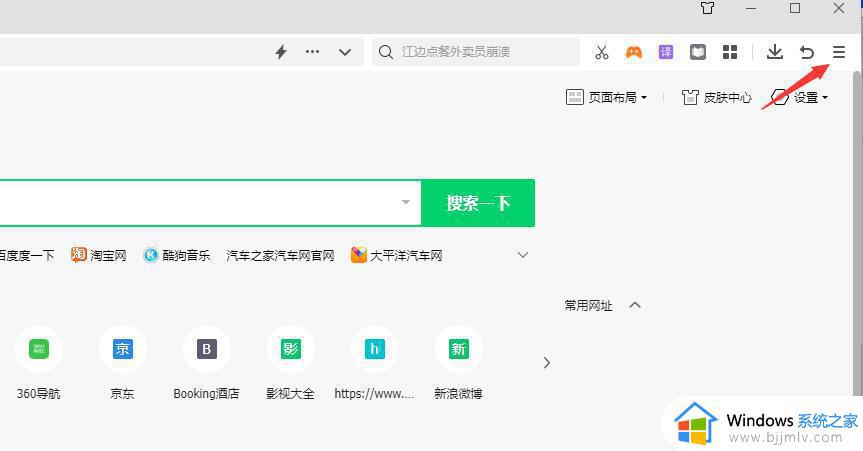
Task: Open the 影视大全 shortcut tile
Action: tap(291, 363)
